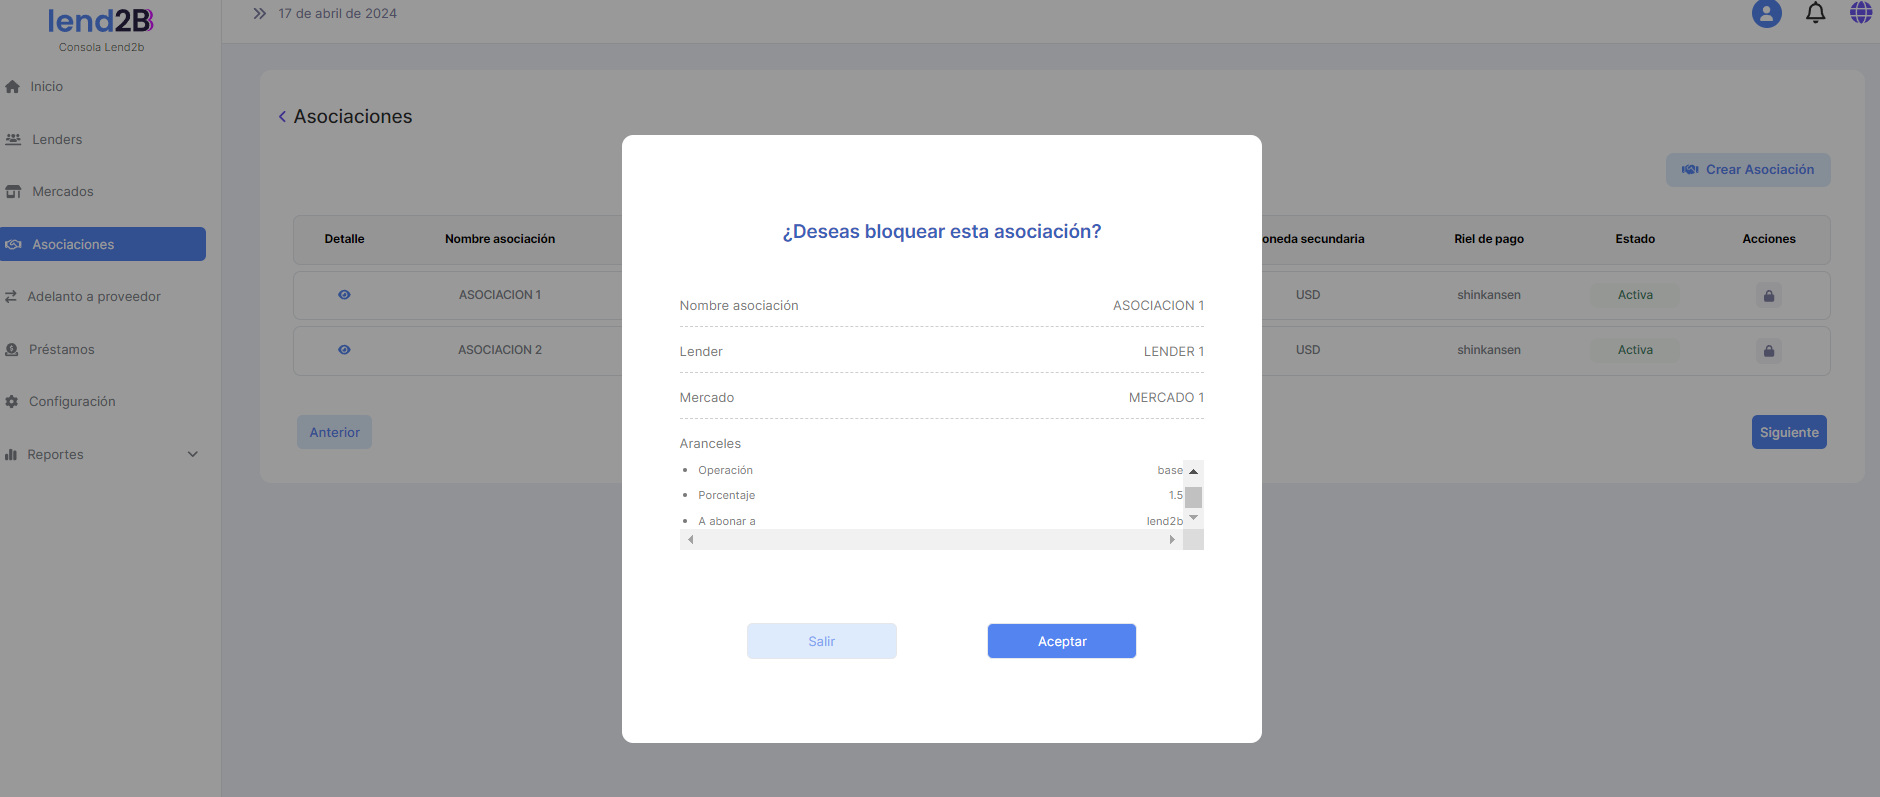Click the Aranceles horizontal scrollbar track
The image size is (1880, 797).
(x=930, y=540)
